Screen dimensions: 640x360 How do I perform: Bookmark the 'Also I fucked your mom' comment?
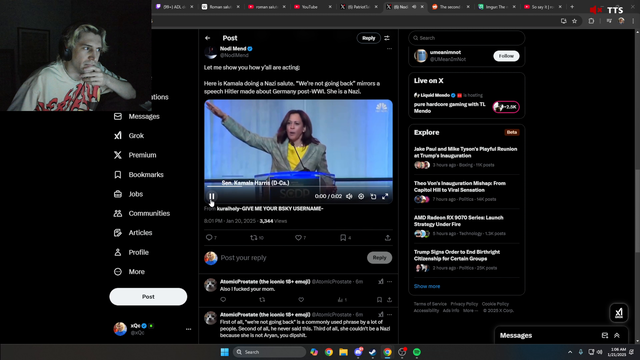[379, 300]
